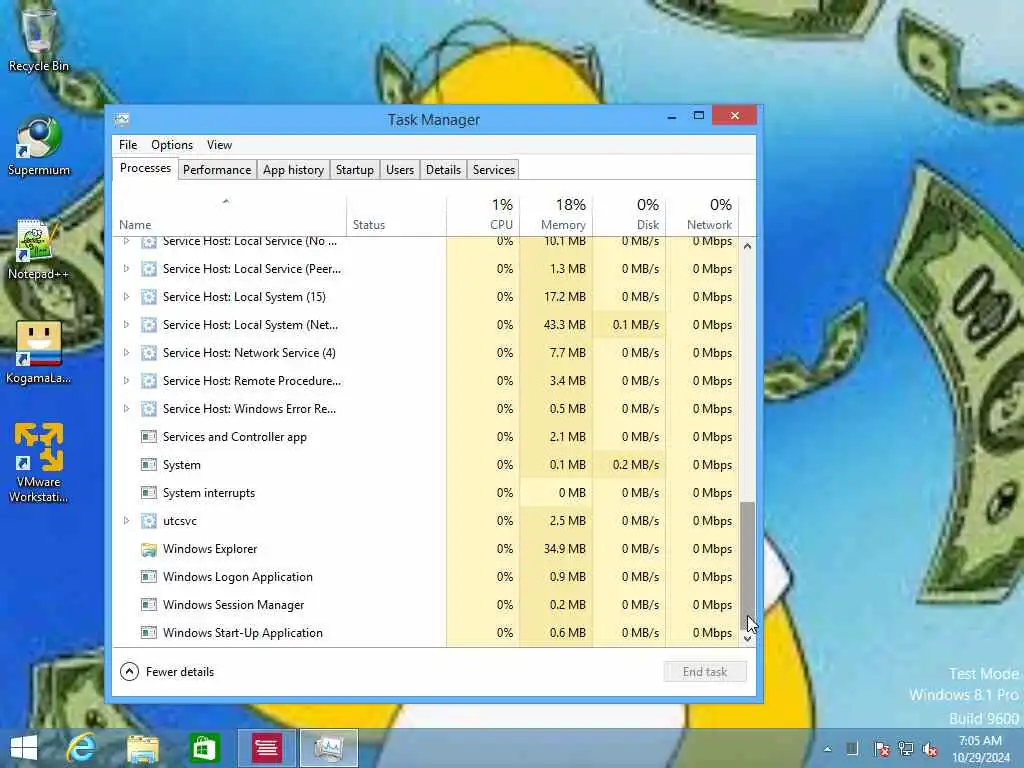The image size is (1024, 768).
Task: Expand the utcsvc process group
Action: coord(127,520)
